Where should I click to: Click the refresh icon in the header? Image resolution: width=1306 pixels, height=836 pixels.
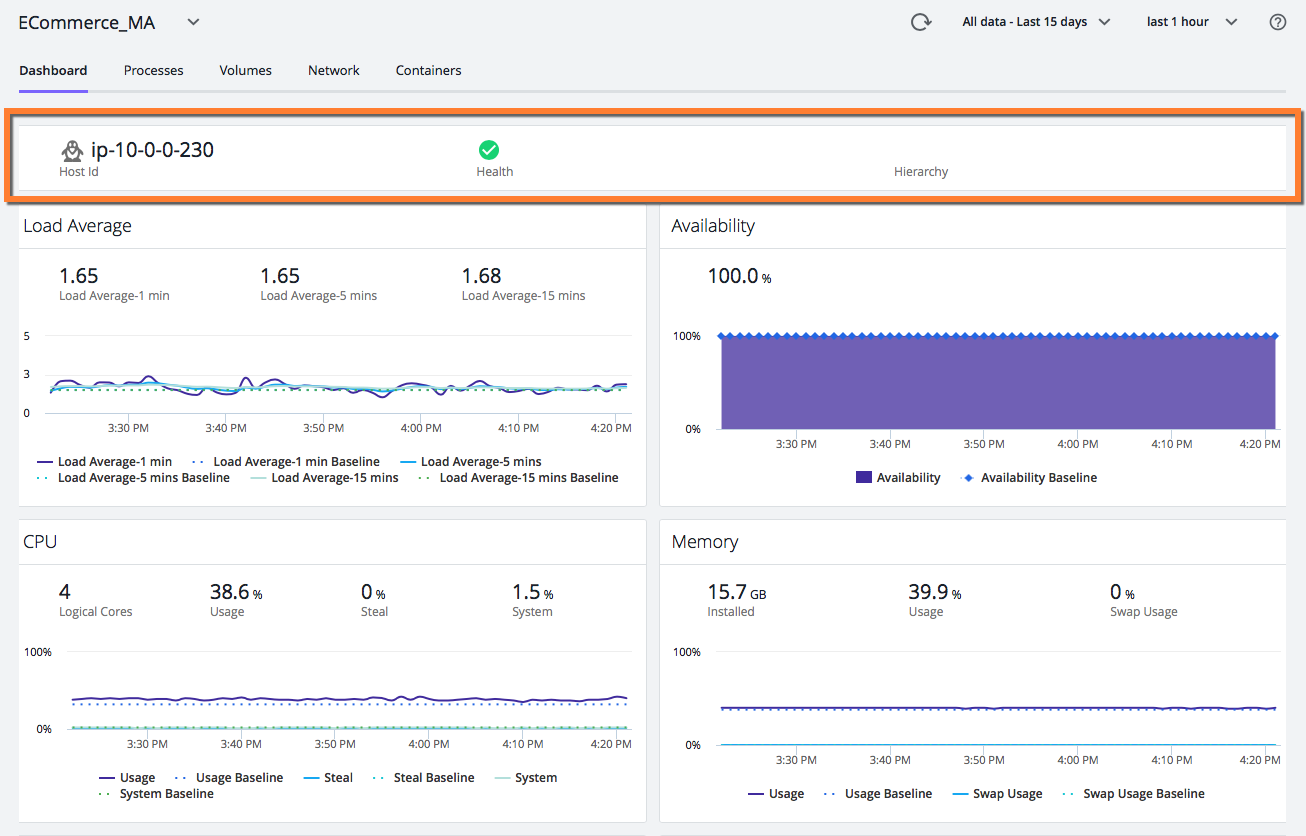click(x=921, y=22)
